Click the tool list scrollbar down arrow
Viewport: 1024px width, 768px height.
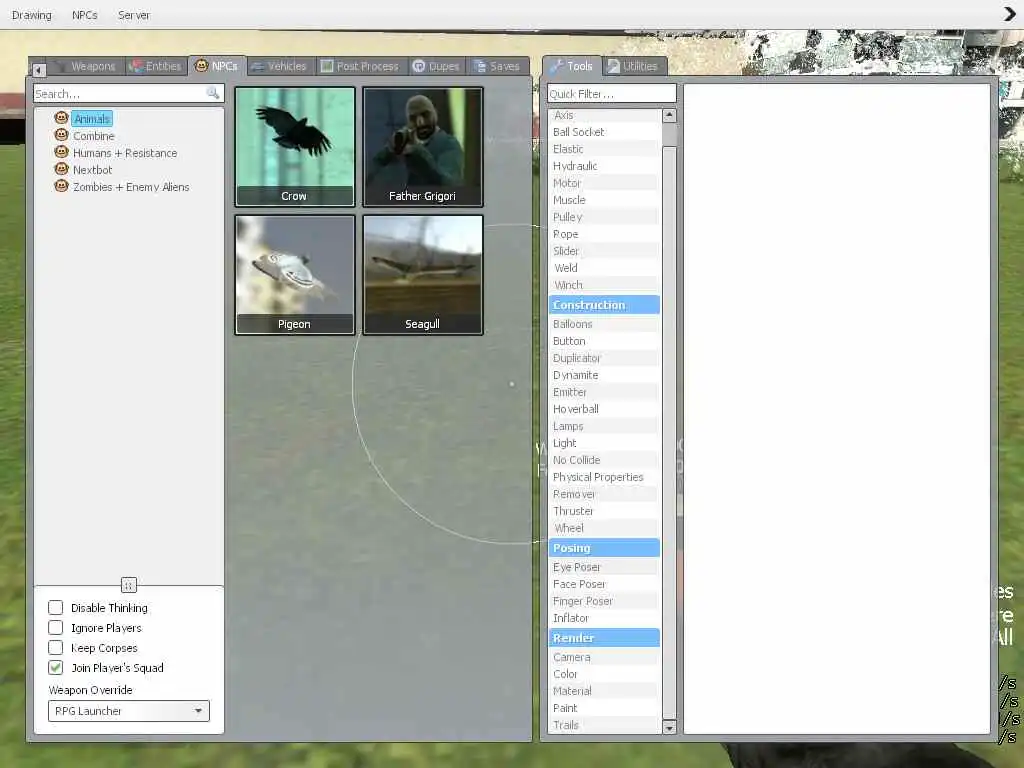tap(669, 727)
